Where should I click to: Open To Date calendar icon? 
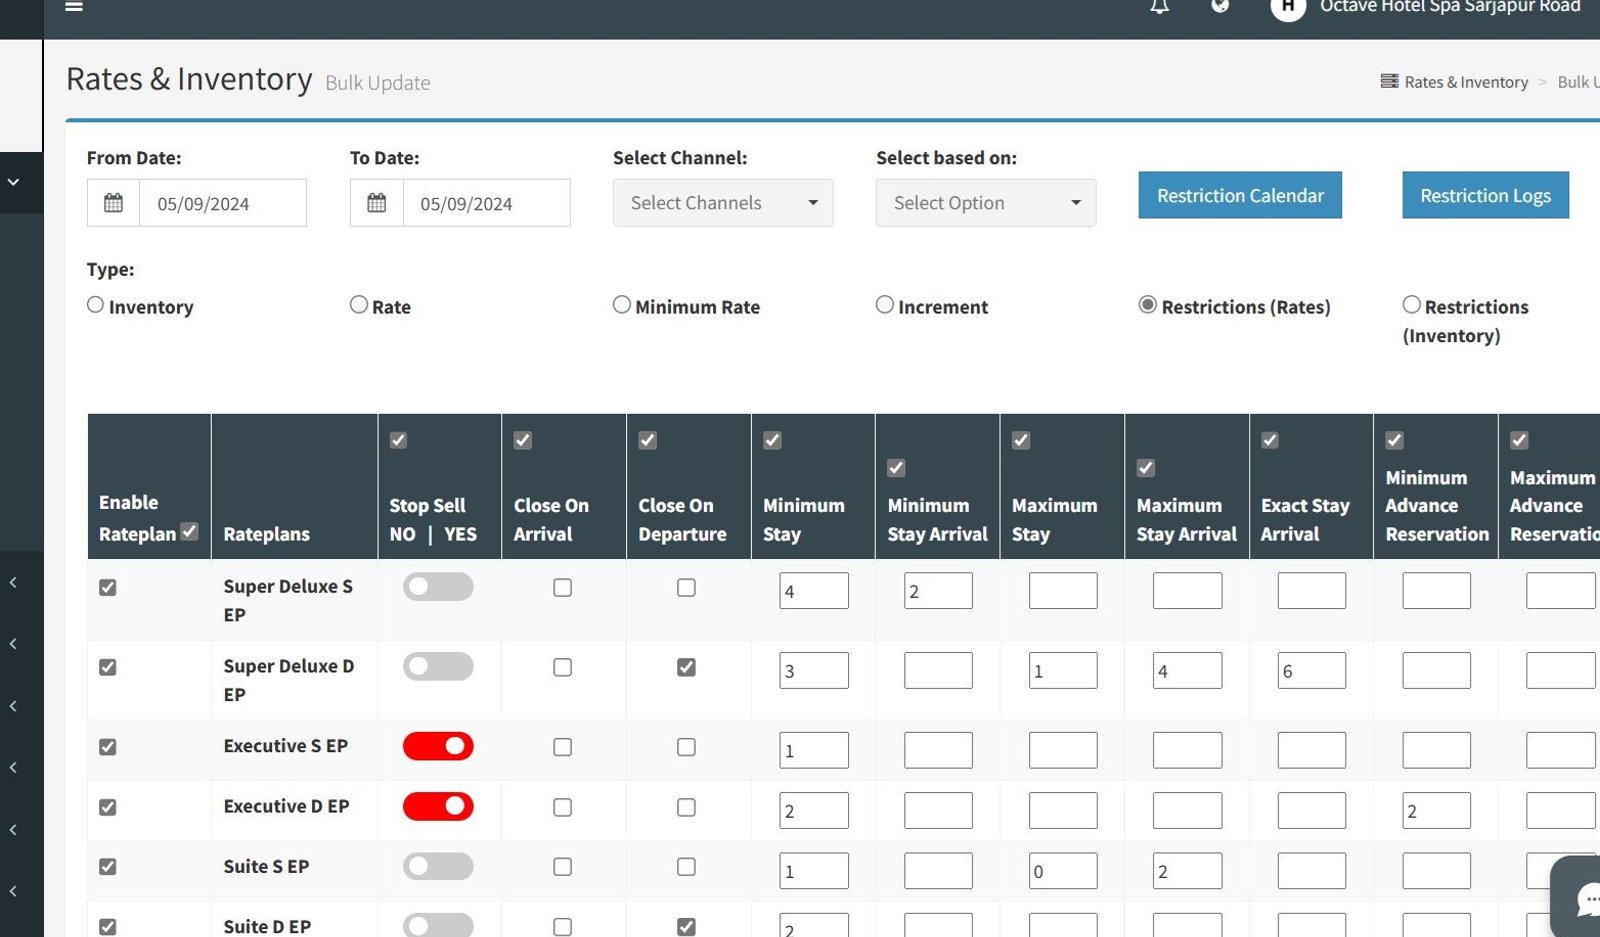(377, 203)
